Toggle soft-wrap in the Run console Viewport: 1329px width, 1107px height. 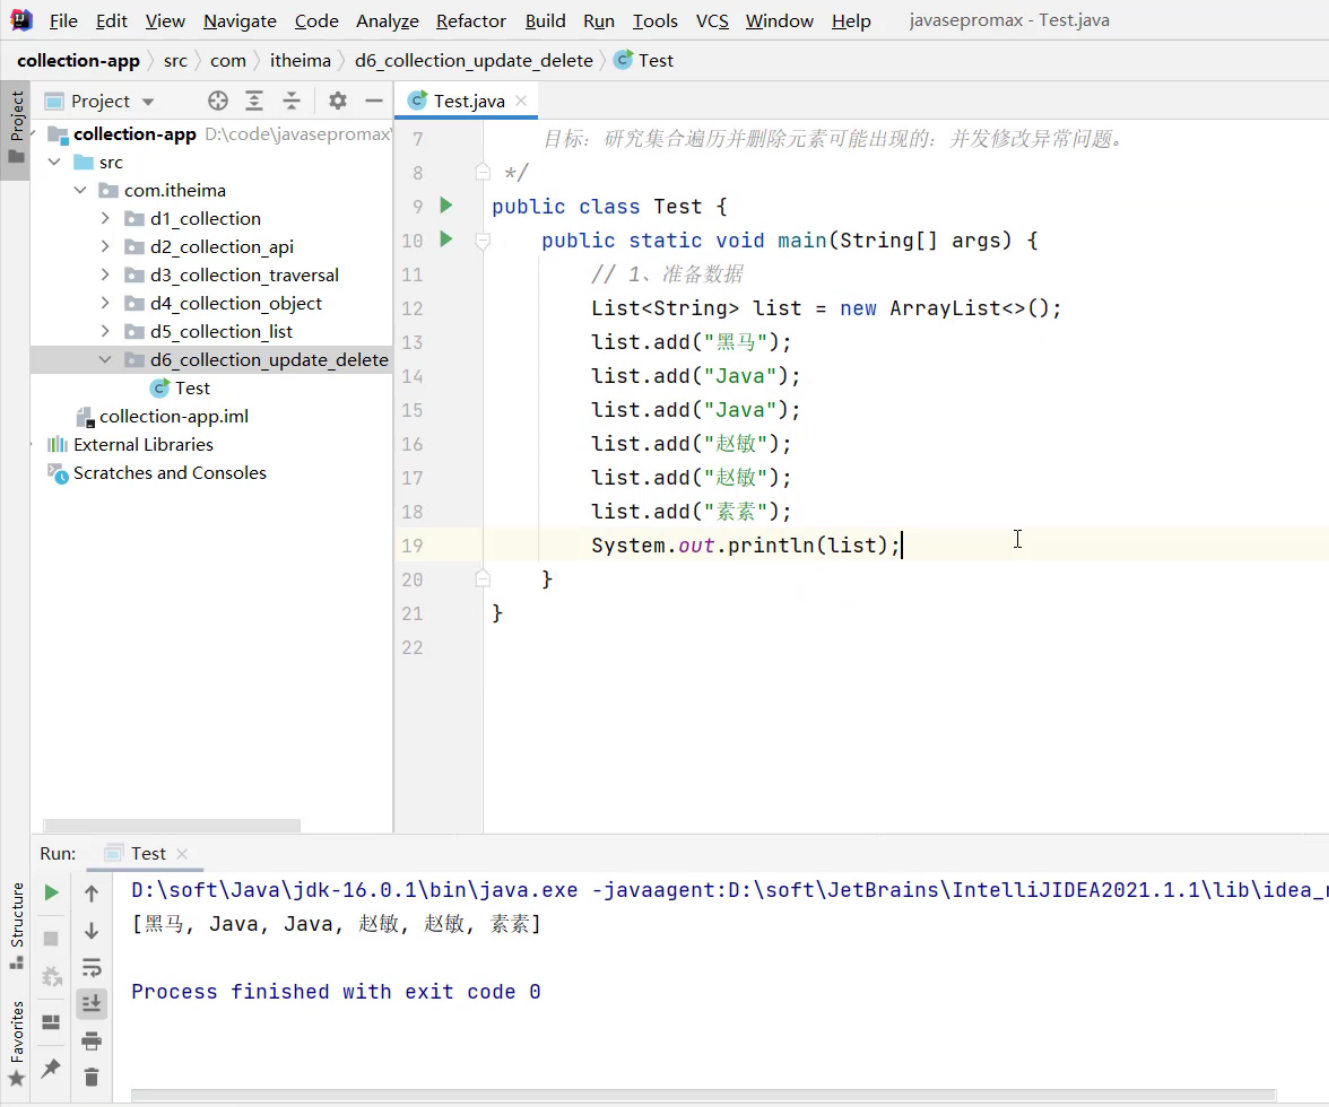[91, 967]
